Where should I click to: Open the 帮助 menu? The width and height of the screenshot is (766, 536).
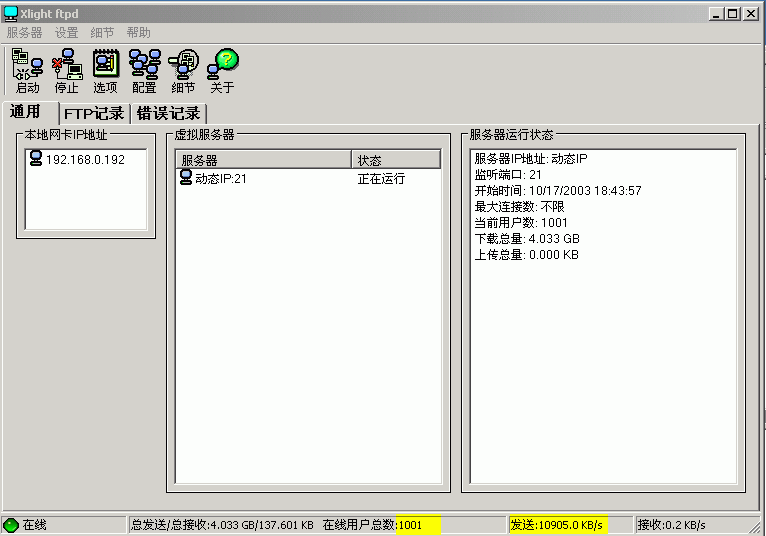point(138,33)
